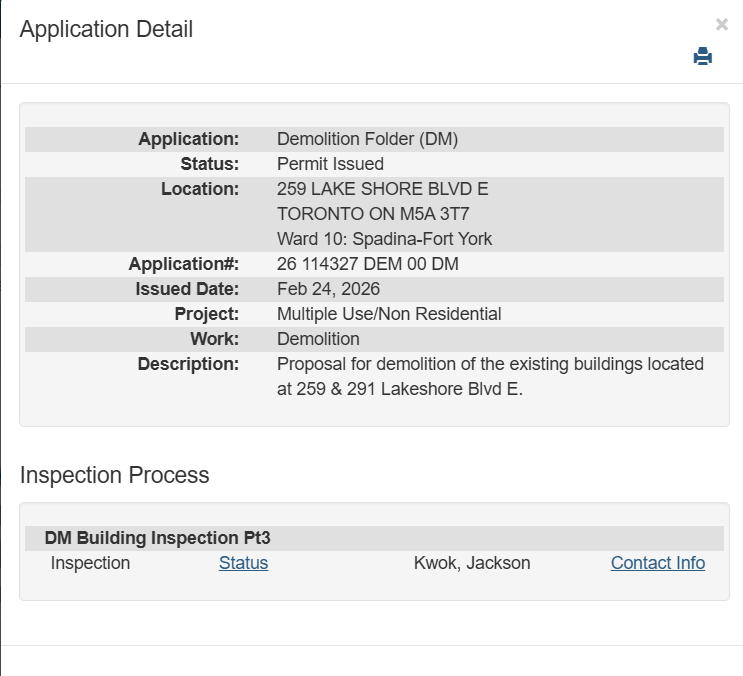The image size is (743, 676).
Task: Click the Application#: field label
Action: pyautogui.click(x=184, y=264)
